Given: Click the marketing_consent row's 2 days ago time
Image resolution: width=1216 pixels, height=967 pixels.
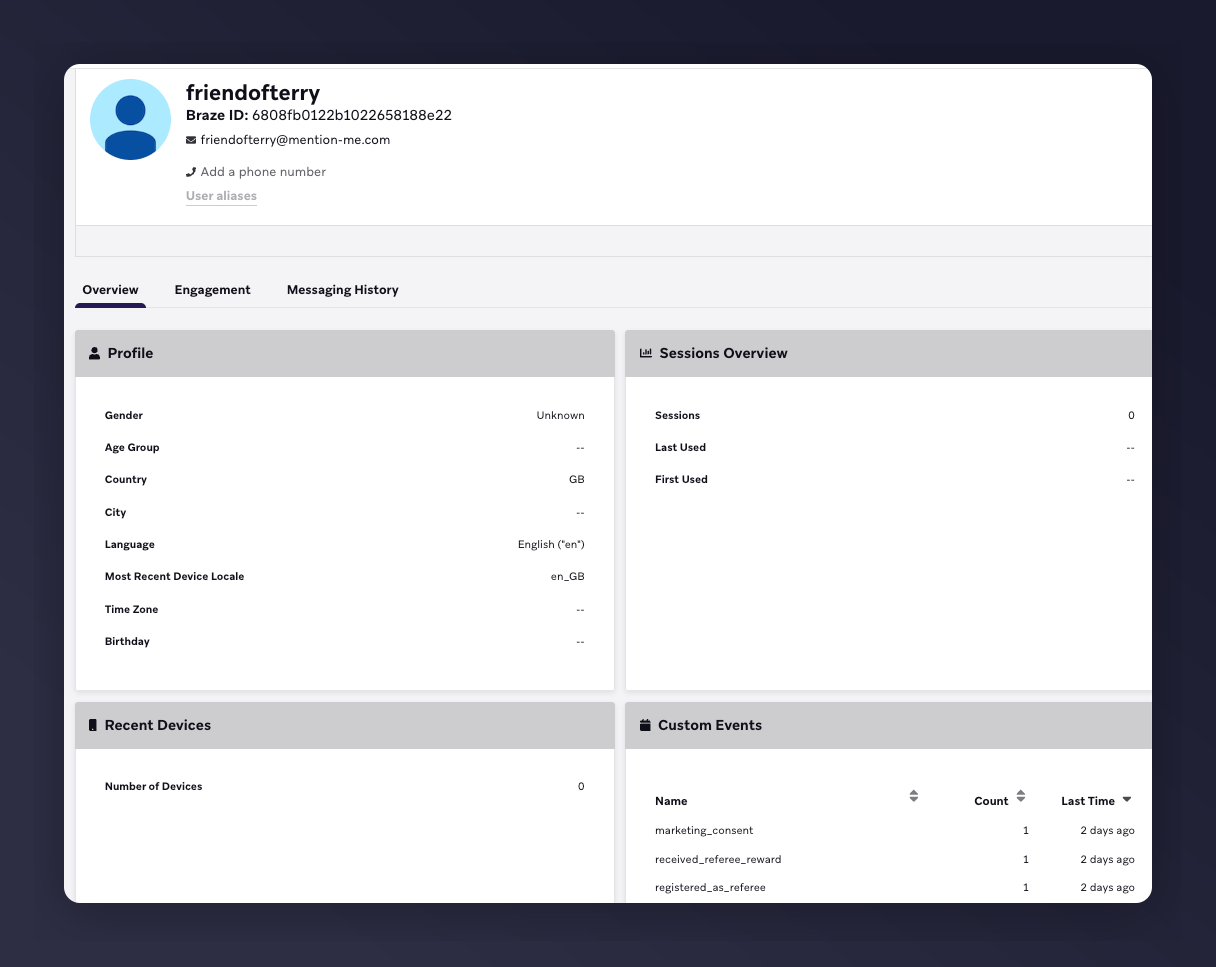Looking at the screenshot, I should click(1107, 831).
